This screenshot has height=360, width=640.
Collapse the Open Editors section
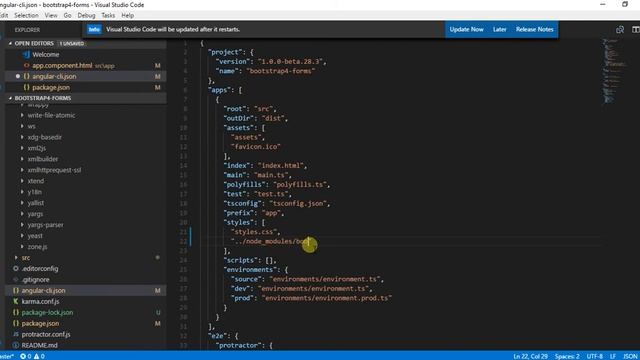pyautogui.click(x=34, y=43)
